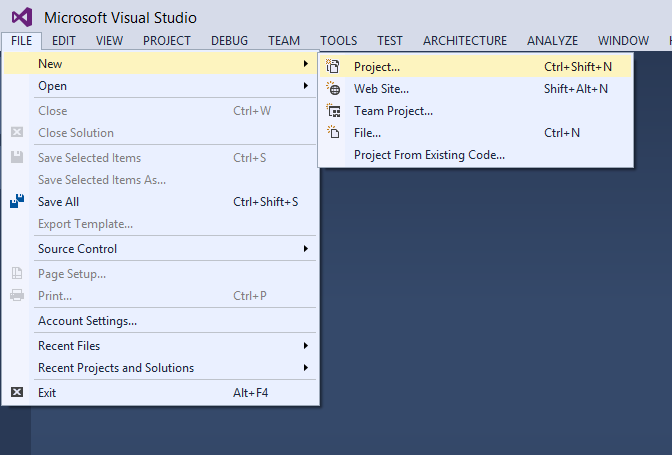The width and height of the screenshot is (672, 455).
Task: Click the Microsoft Visual Studio title text
Action: coord(120,18)
